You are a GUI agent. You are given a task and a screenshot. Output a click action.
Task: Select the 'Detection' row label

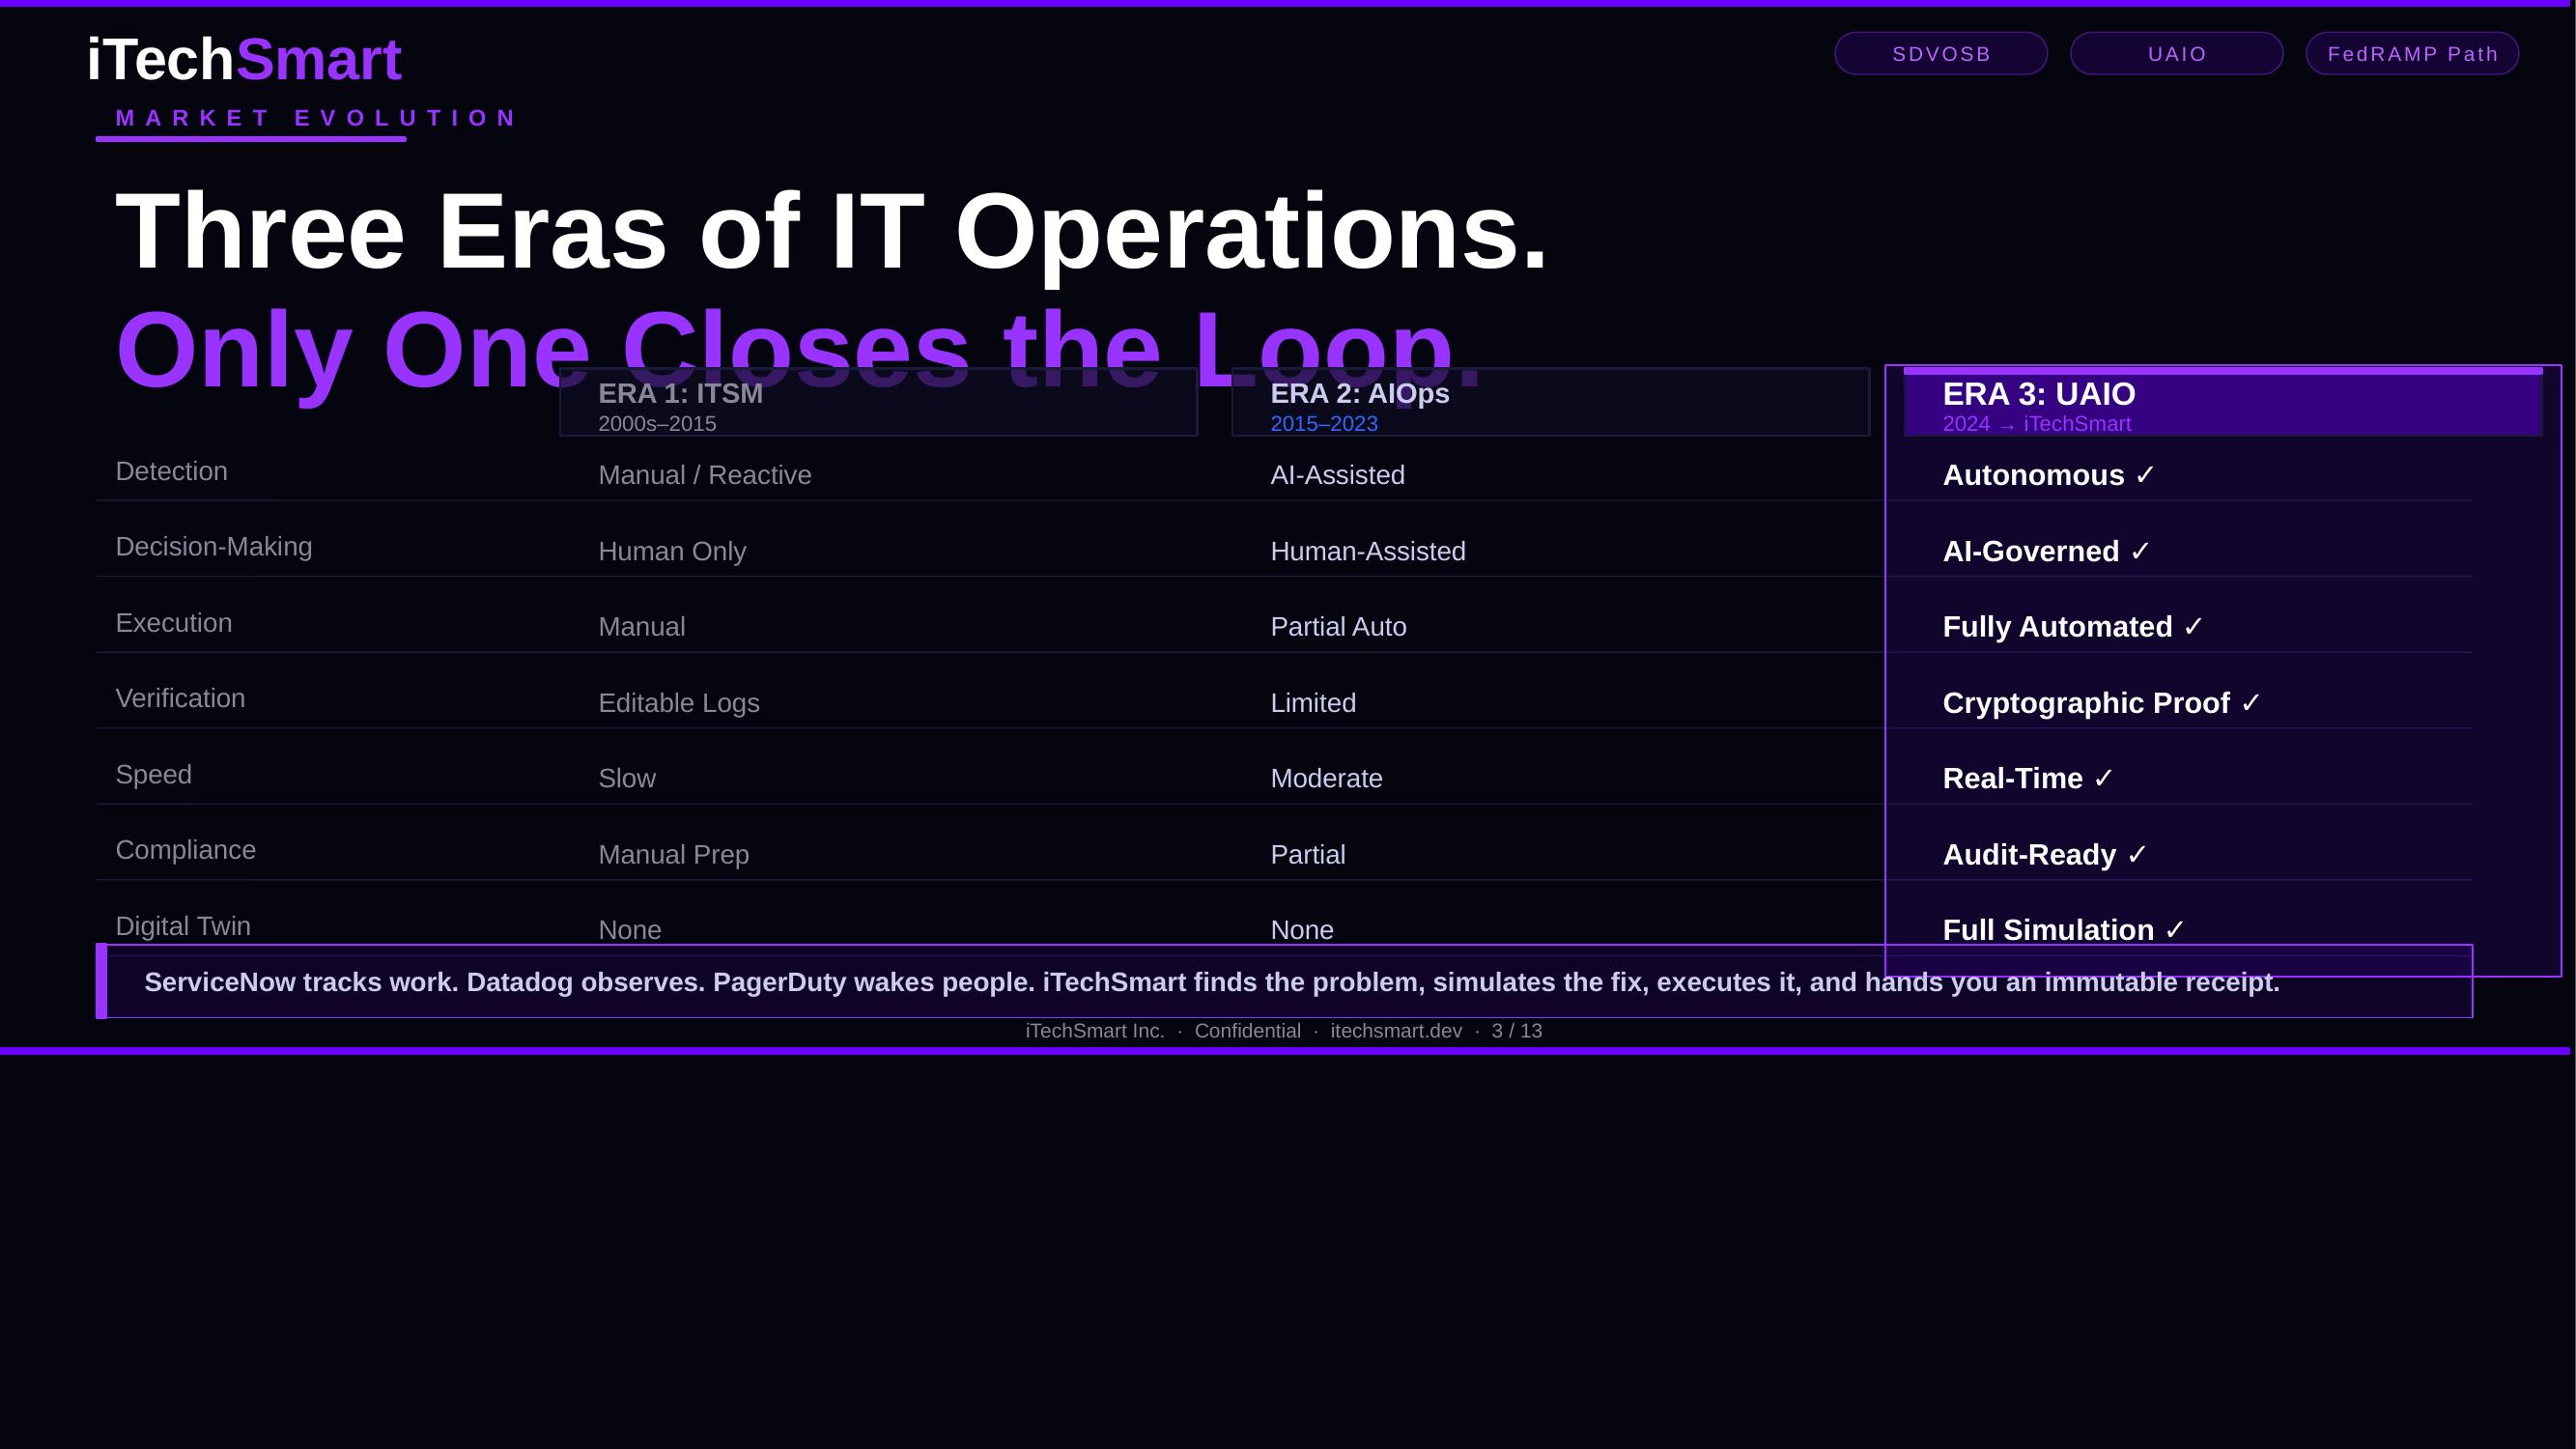[x=171, y=471]
